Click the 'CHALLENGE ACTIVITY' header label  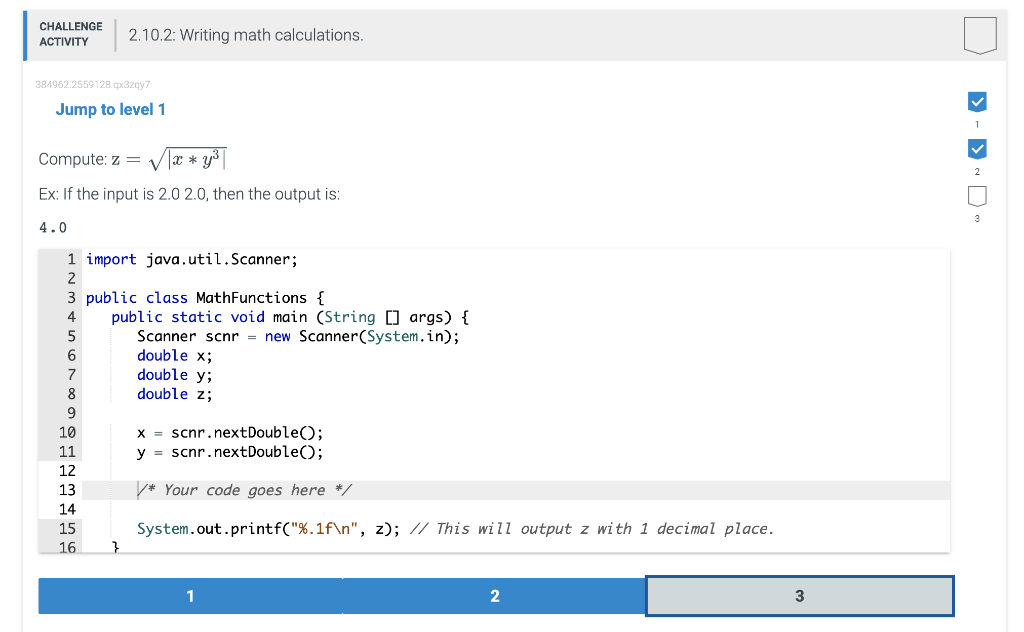pos(69,34)
